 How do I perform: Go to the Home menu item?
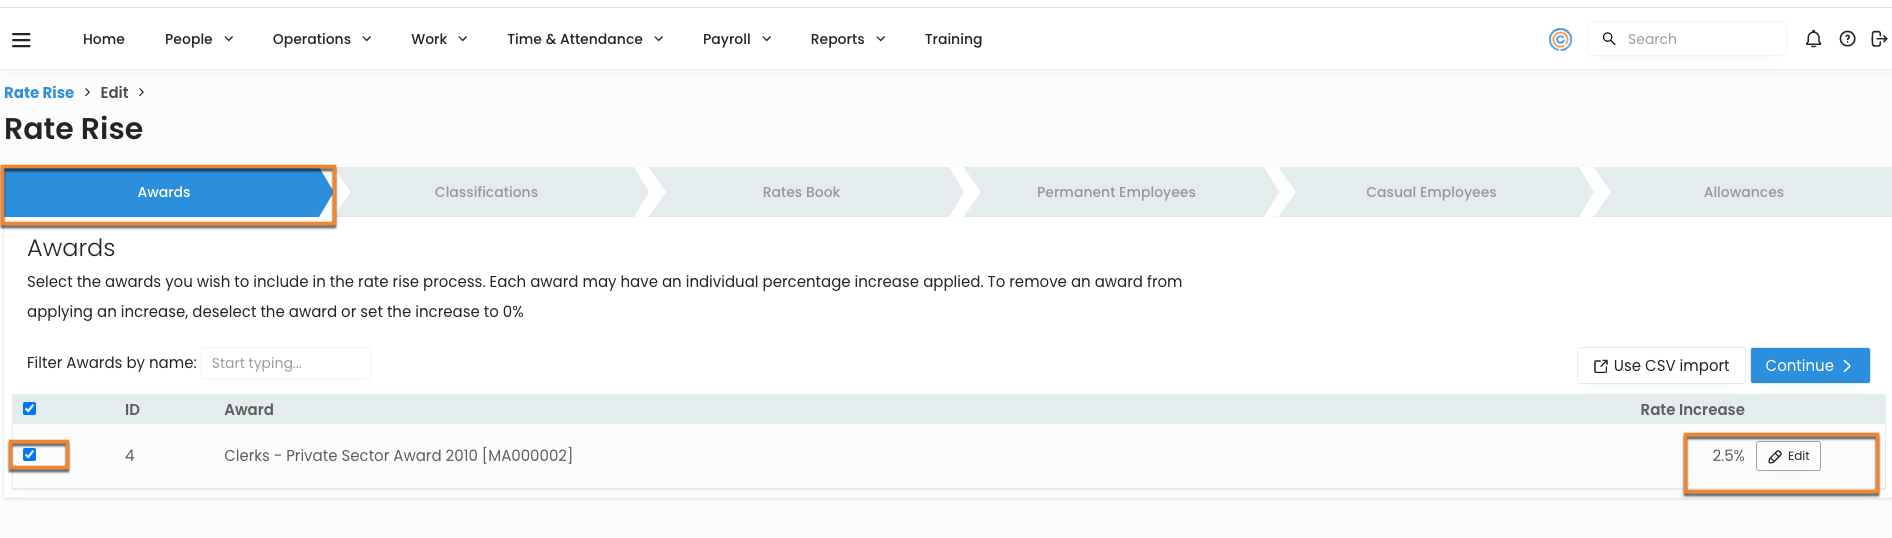pyautogui.click(x=104, y=39)
